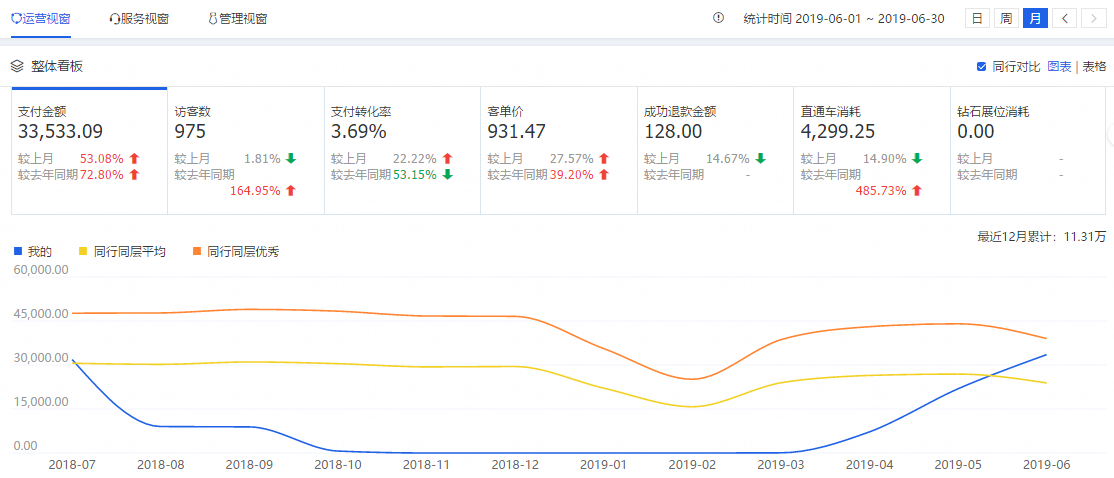
Task: Switch to the 服务视窗 tab
Action: point(139,18)
